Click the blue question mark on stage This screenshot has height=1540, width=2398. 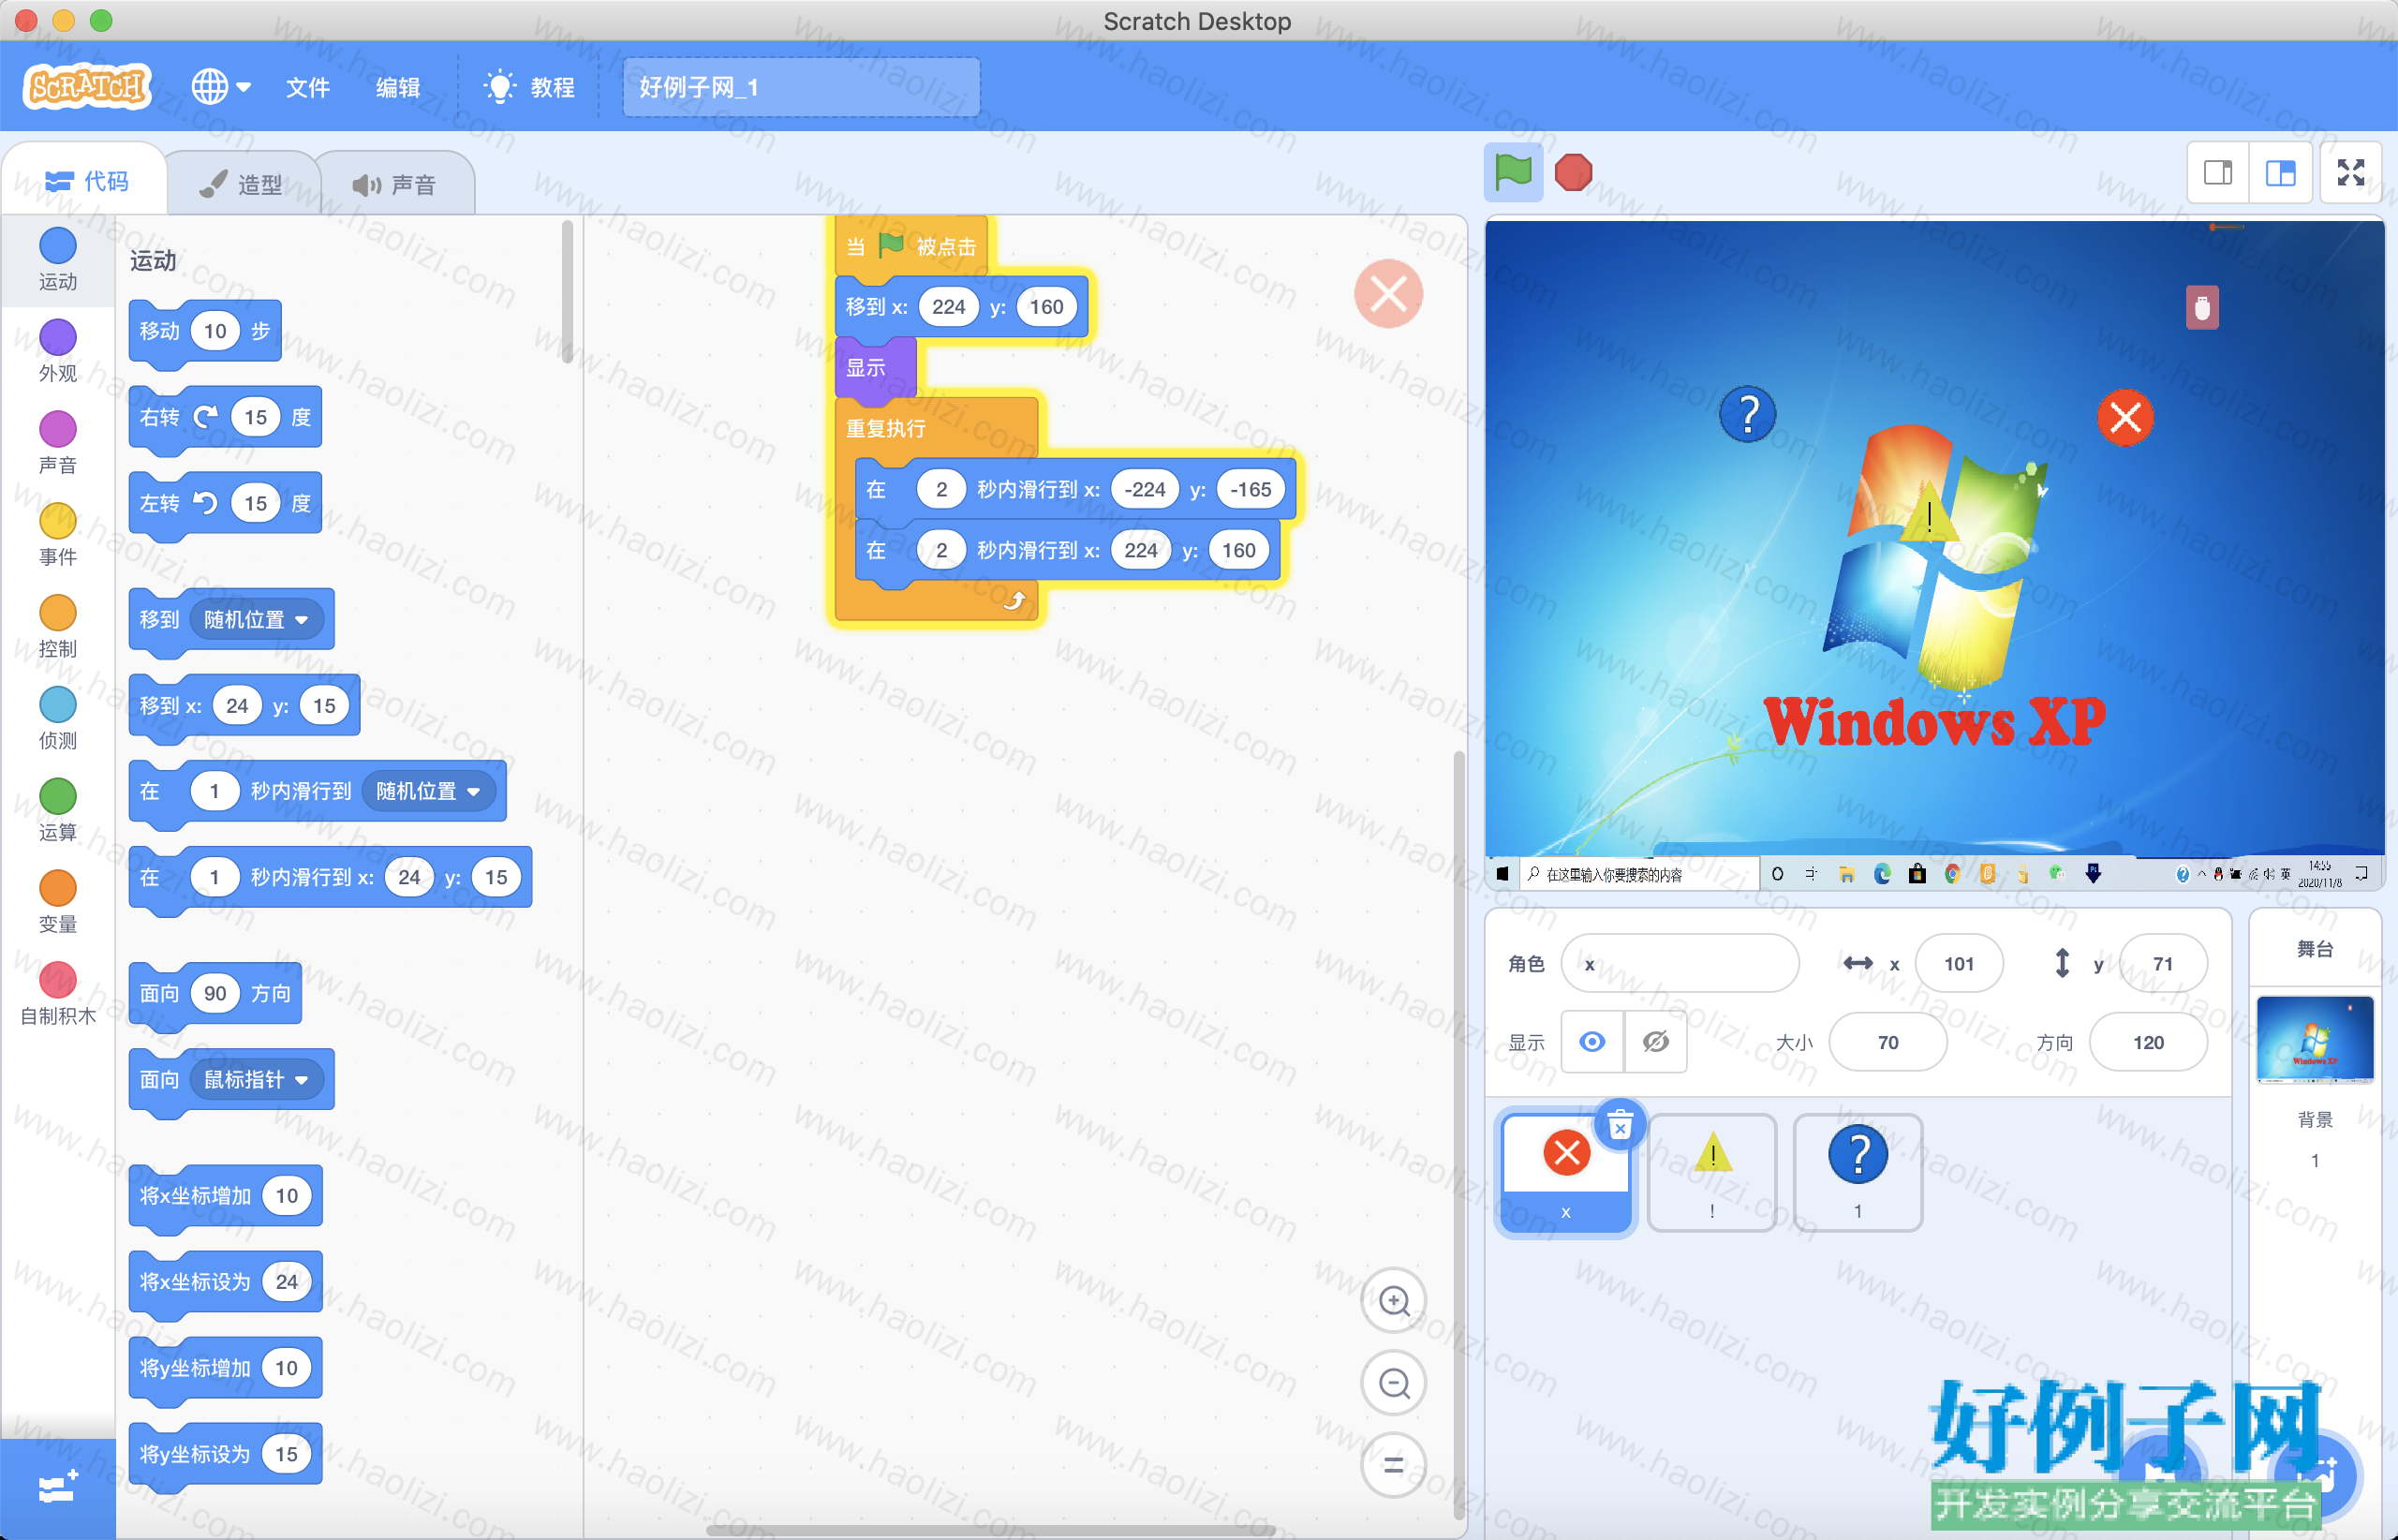tap(1748, 414)
